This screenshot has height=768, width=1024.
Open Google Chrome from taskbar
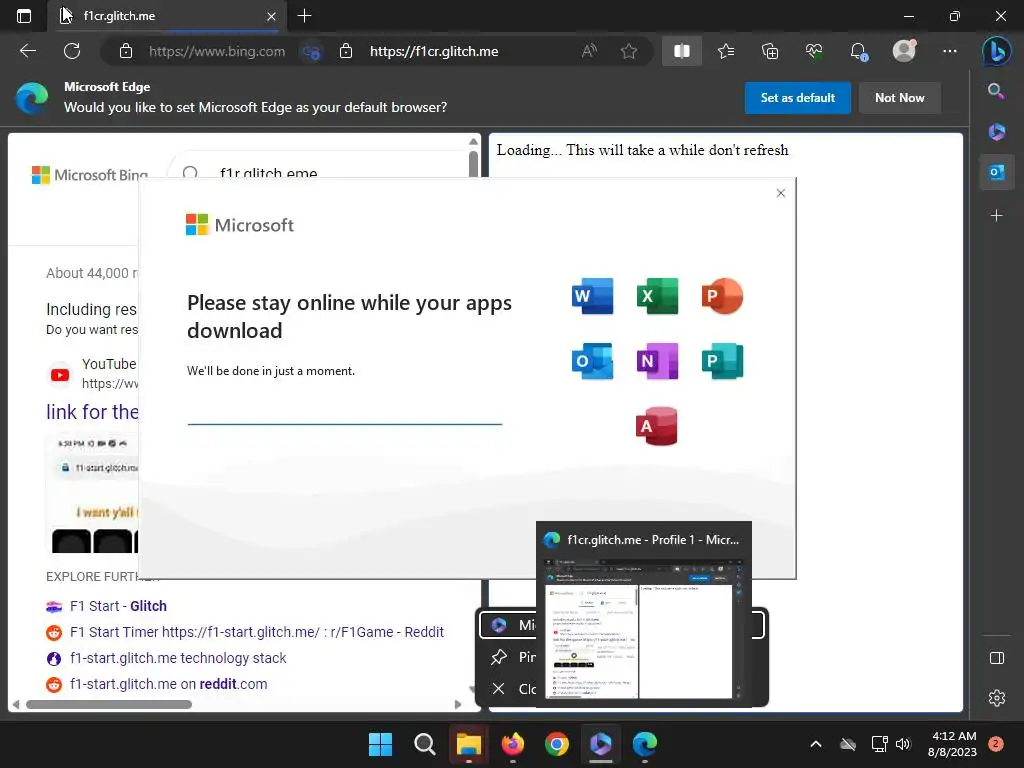pyautogui.click(x=556, y=744)
